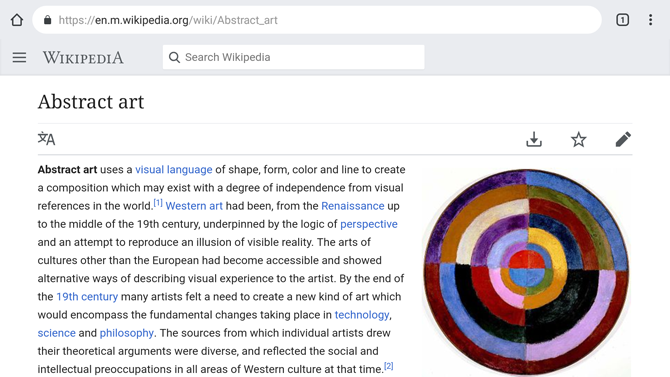Jump to citation reference [2]
The image size is (670, 377).
click(388, 366)
